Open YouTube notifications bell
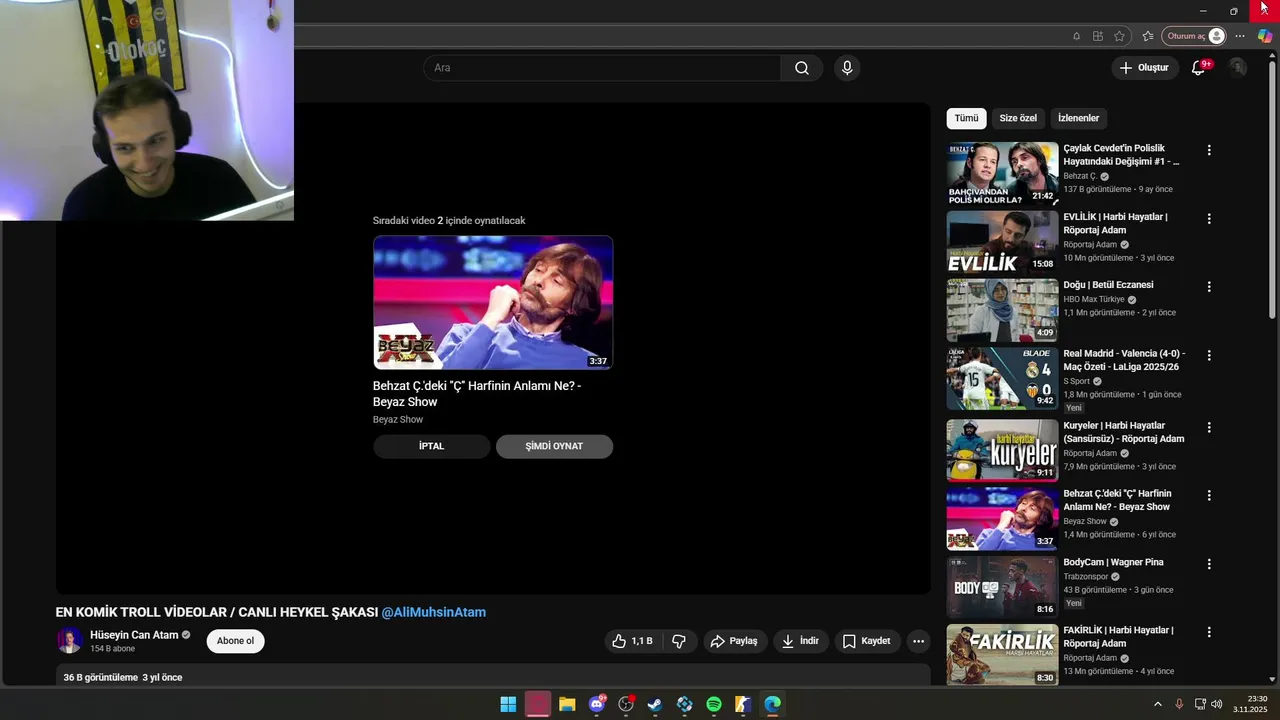This screenshot has height=720, width=1280. click(x=1198, y=68)
